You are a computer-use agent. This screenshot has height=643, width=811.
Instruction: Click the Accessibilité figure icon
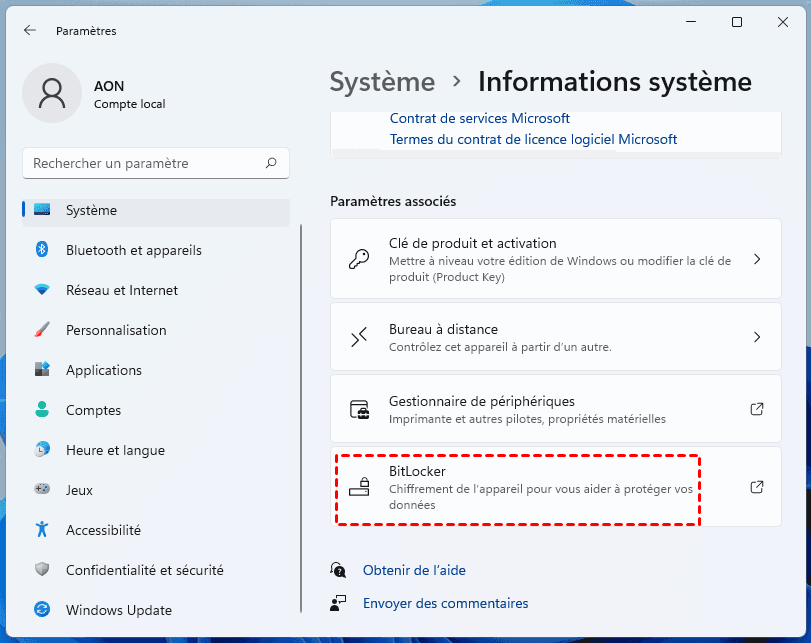(42, 530)
